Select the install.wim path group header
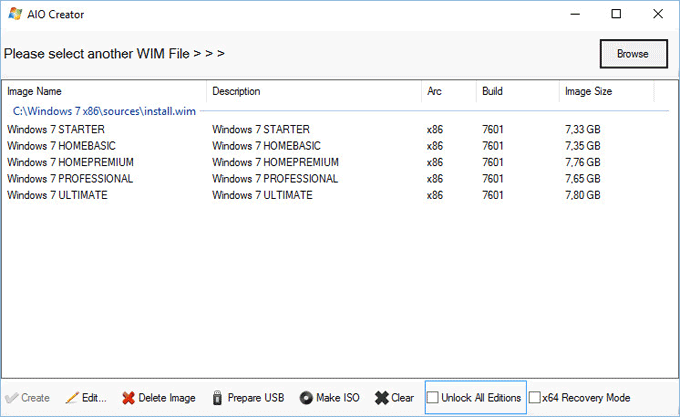 (x=104, y=111)
